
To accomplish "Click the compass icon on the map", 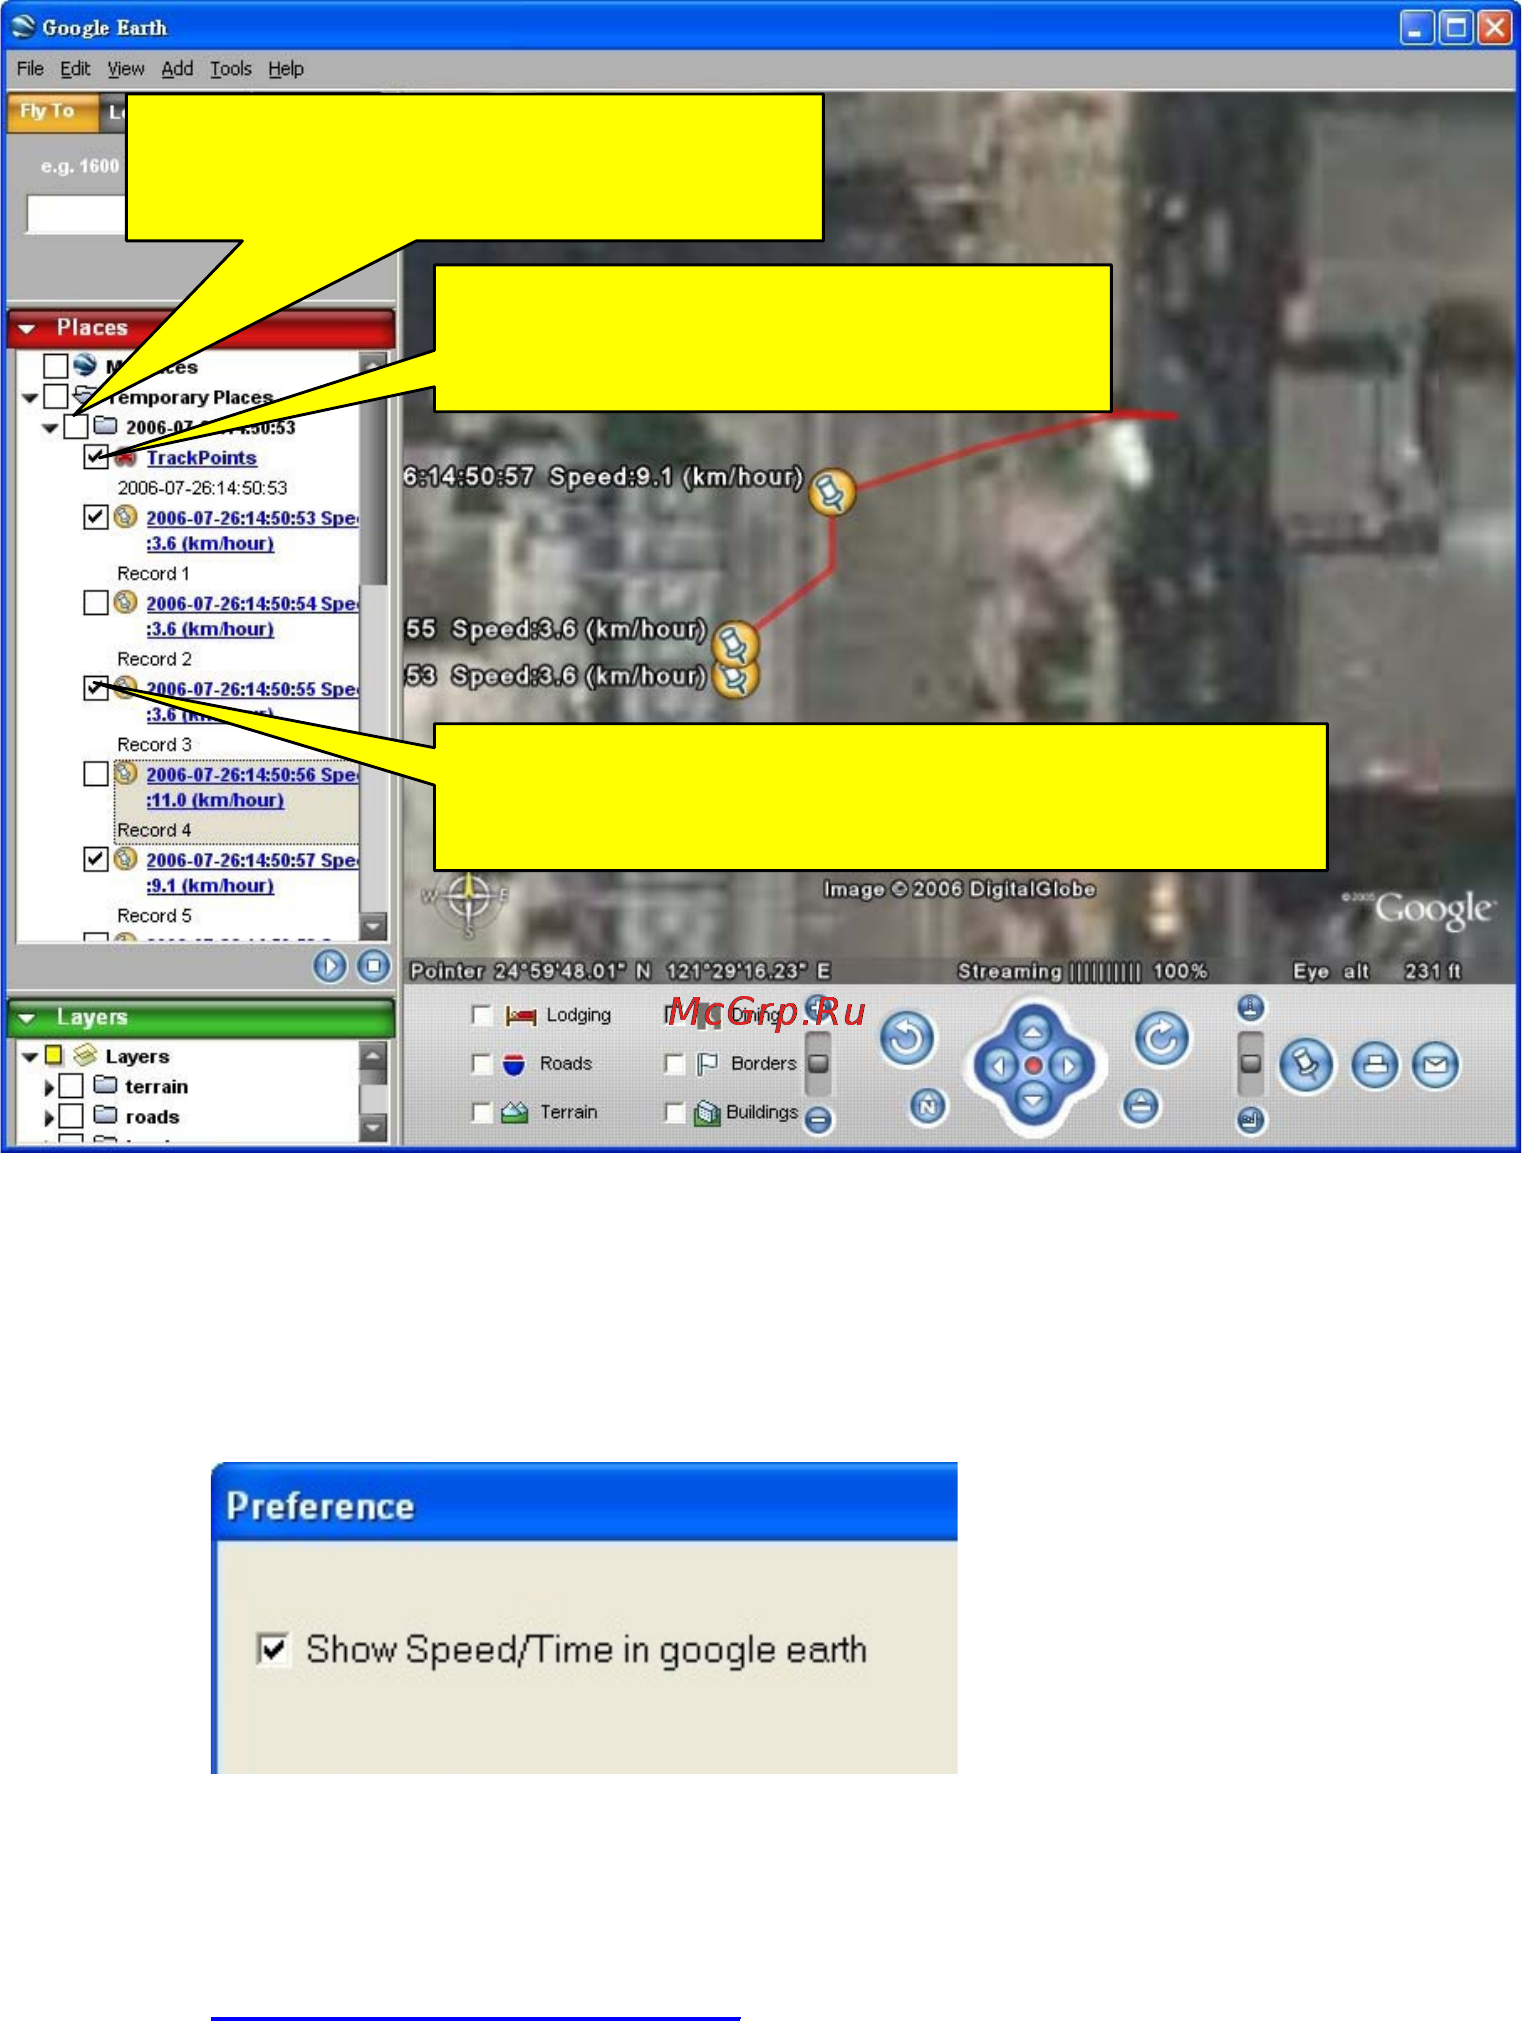I will (468, 899).
